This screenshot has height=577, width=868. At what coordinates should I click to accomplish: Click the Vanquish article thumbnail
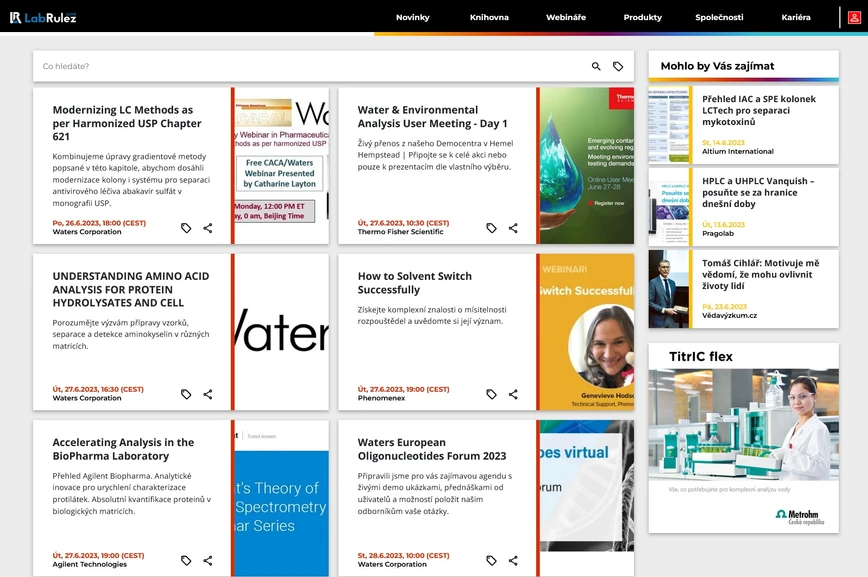(x=669, y=207)
